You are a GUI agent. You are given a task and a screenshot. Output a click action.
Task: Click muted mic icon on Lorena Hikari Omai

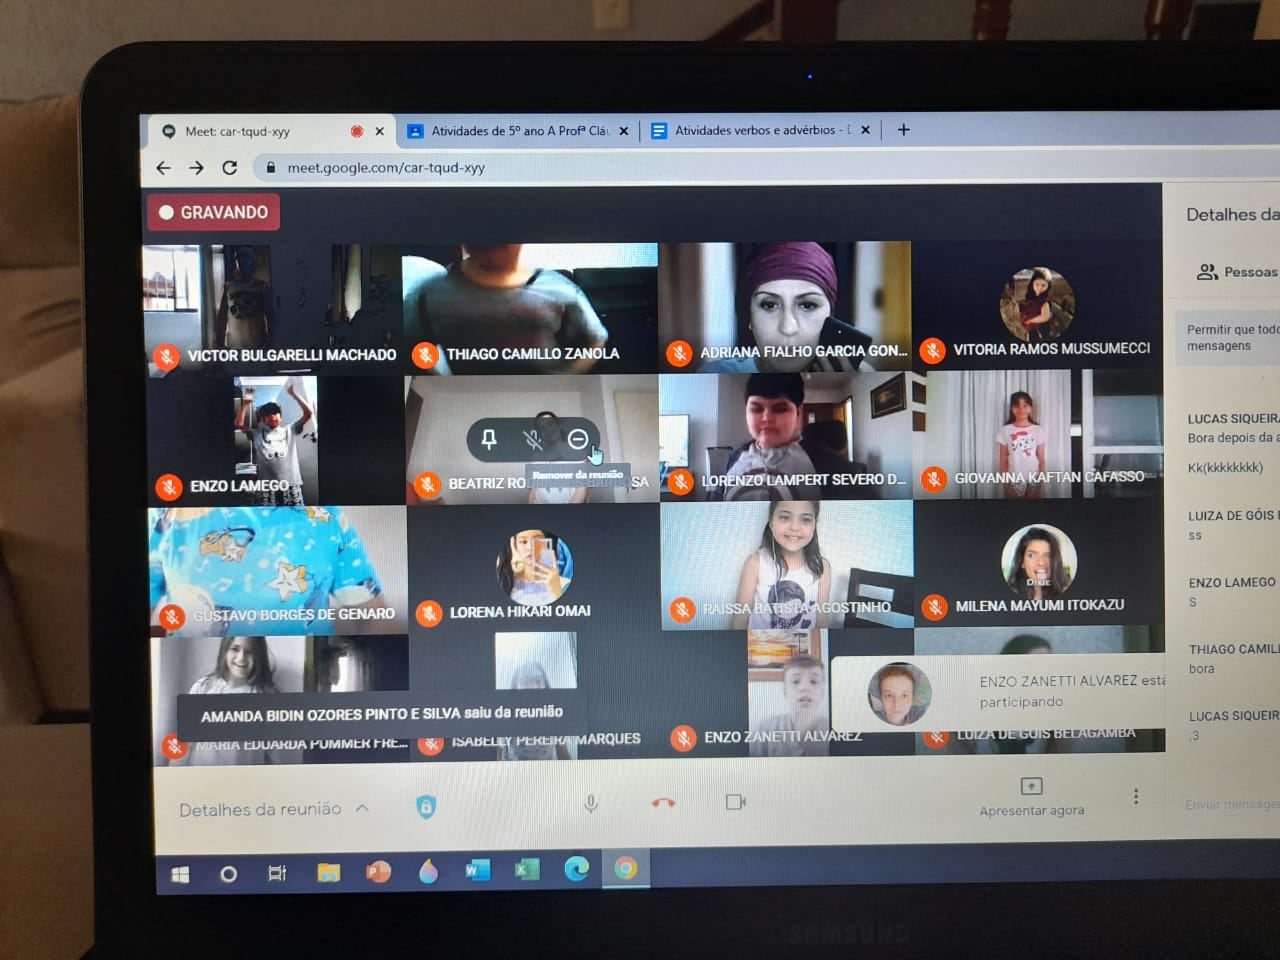pos(429,612)
